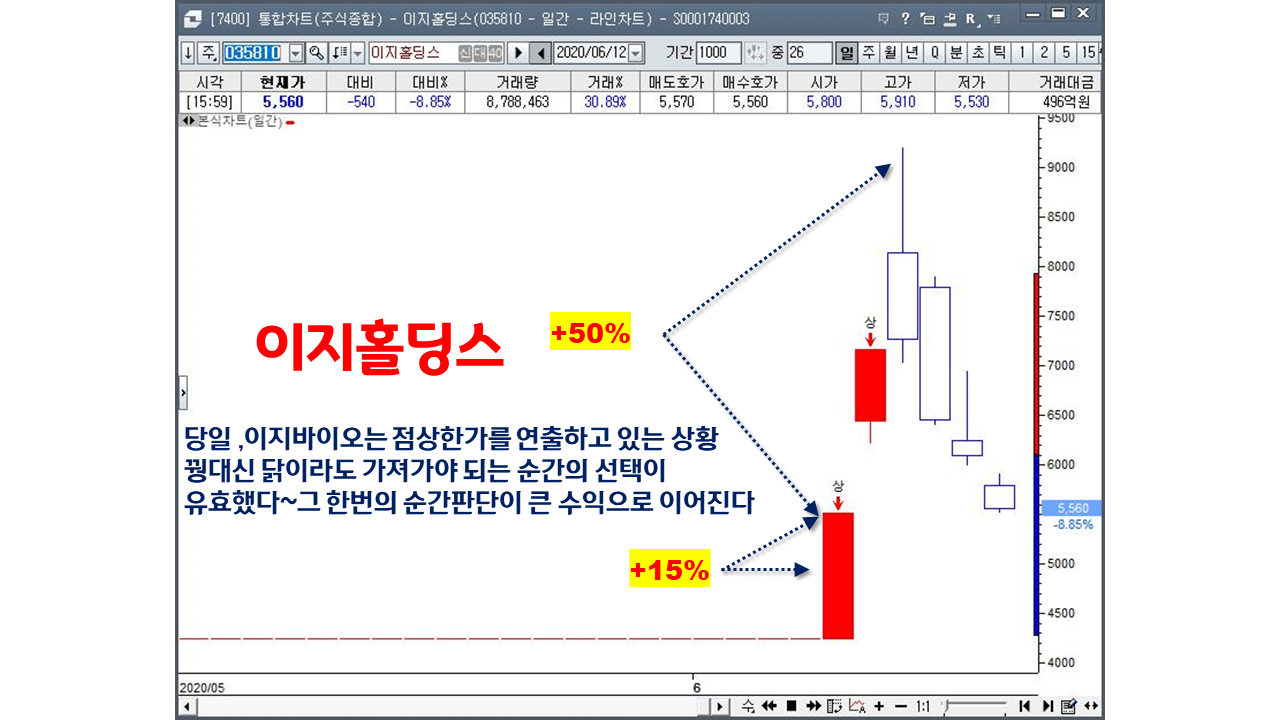Click the bottom toolbar stop square icon

(x=791, y=706)
